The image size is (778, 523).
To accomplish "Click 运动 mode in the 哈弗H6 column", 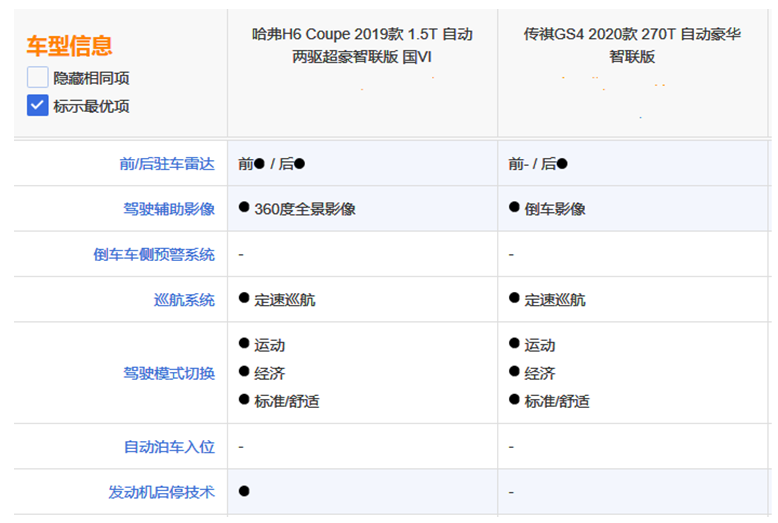I will click(269, 345).
